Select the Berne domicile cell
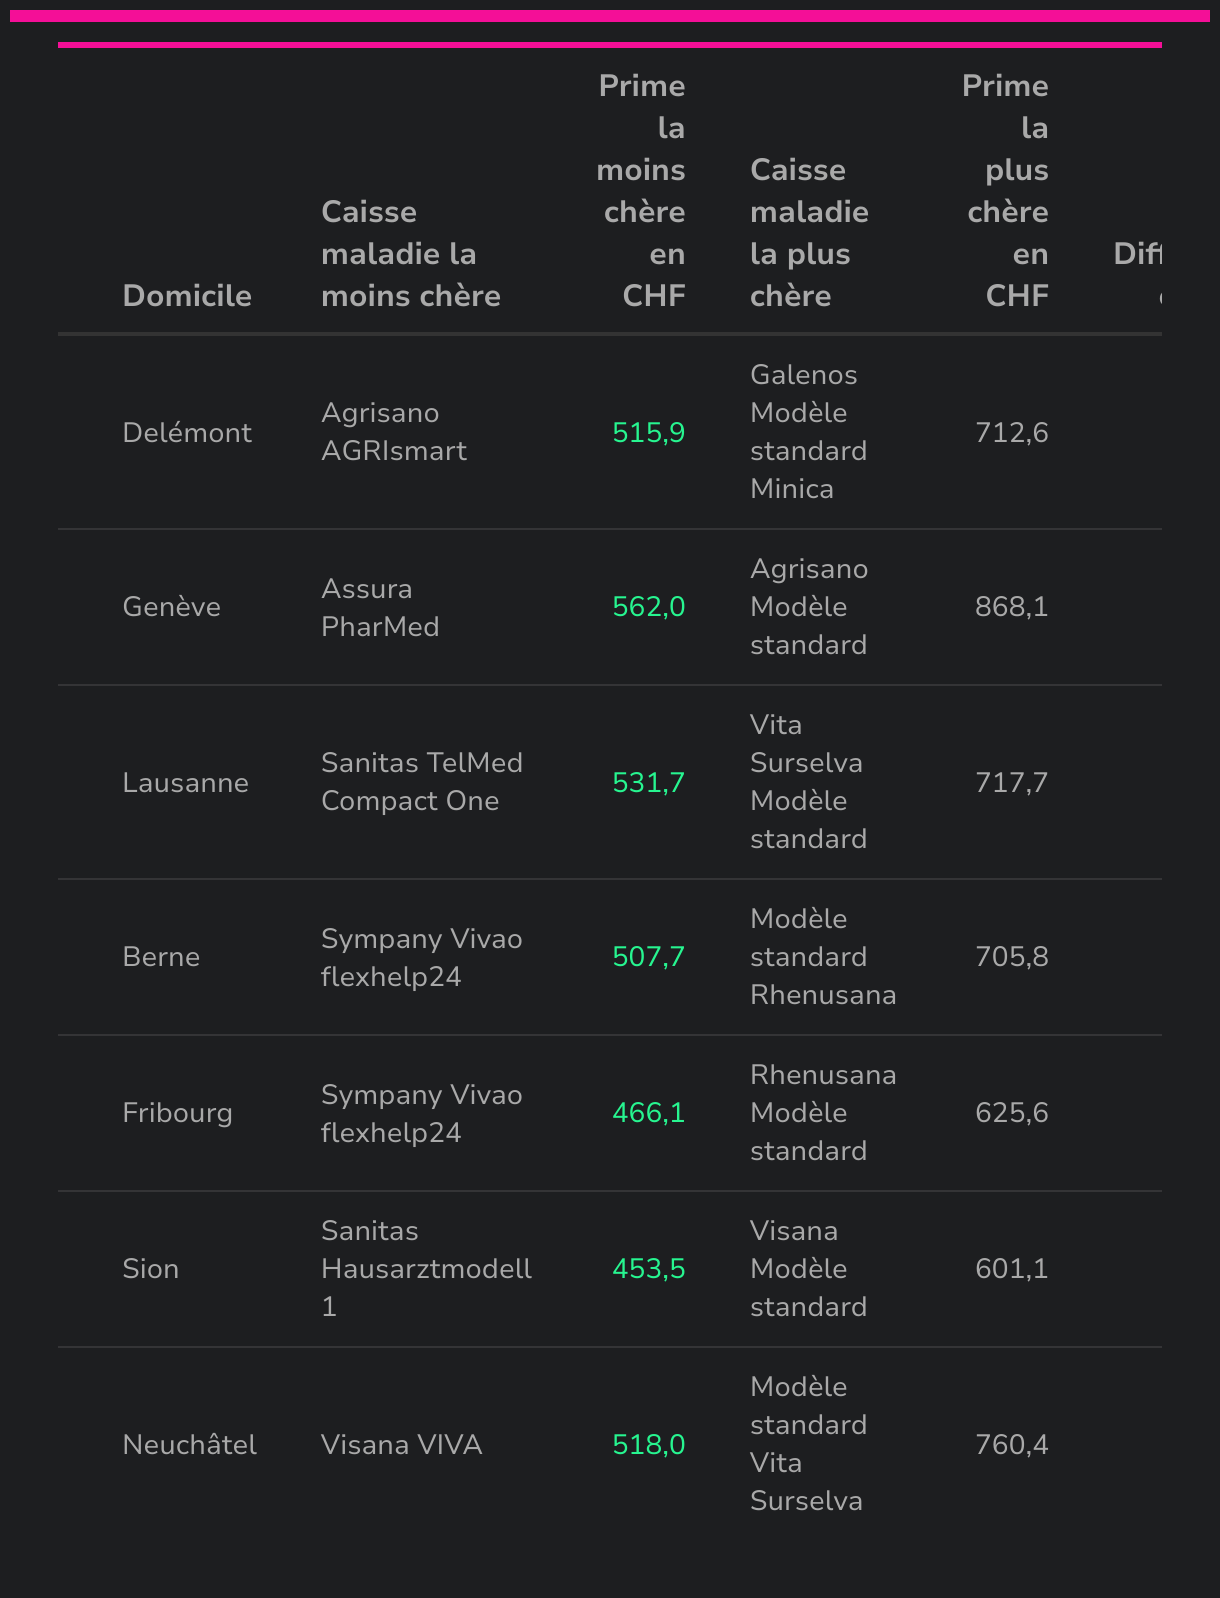This screenshot has width=1220, height=1598. pos(161,957)
